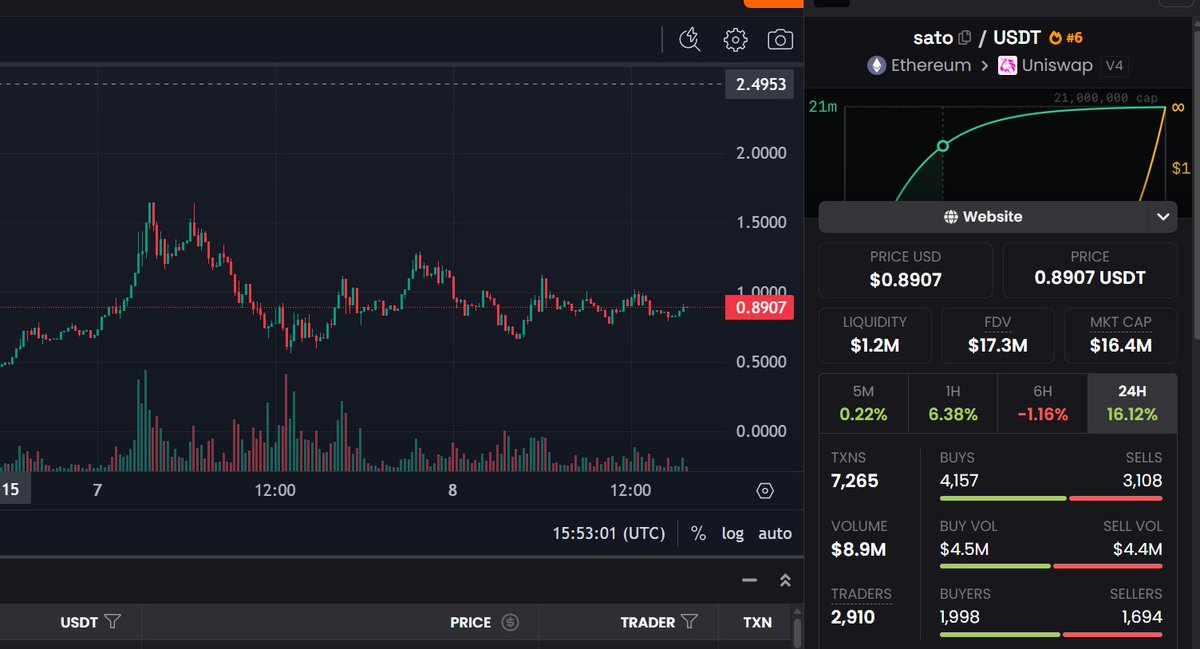Click the trending fire icon #6

click(x=1065, y=38)
